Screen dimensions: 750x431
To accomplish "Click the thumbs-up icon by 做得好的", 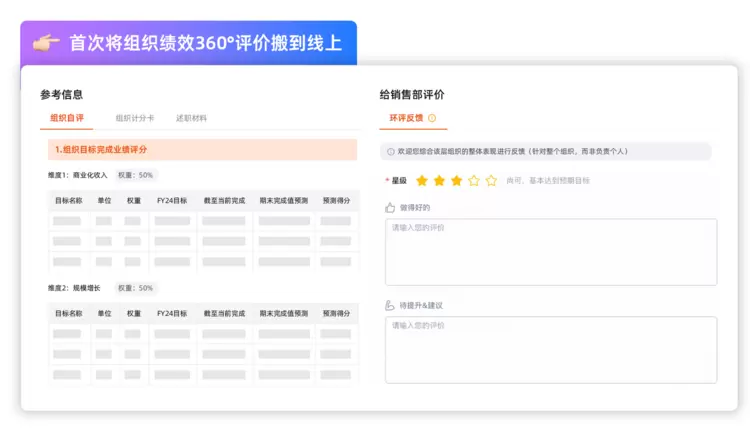I will pyautogui.click(x=390, y=208).
